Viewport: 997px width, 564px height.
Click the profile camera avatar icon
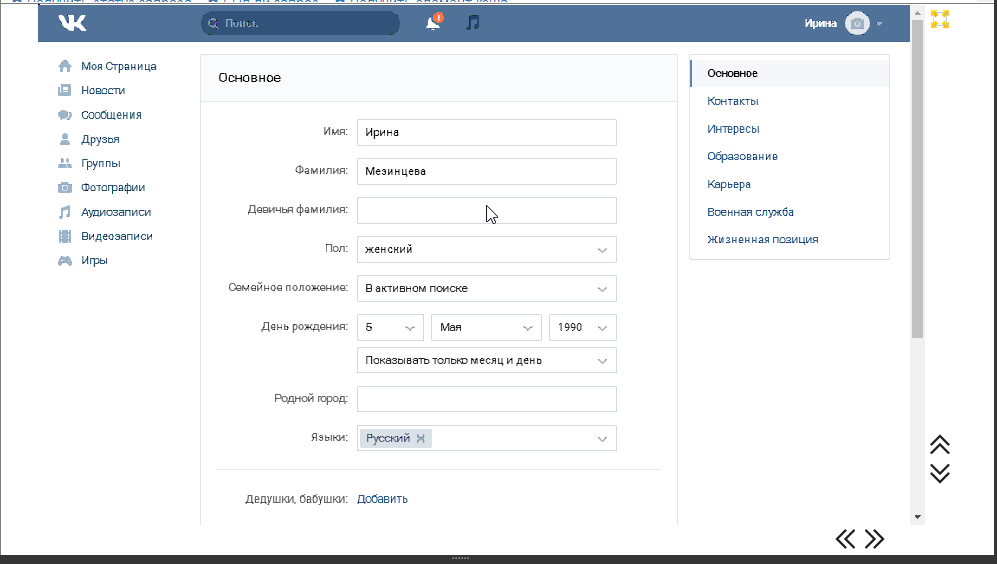[x=856, y=23]
